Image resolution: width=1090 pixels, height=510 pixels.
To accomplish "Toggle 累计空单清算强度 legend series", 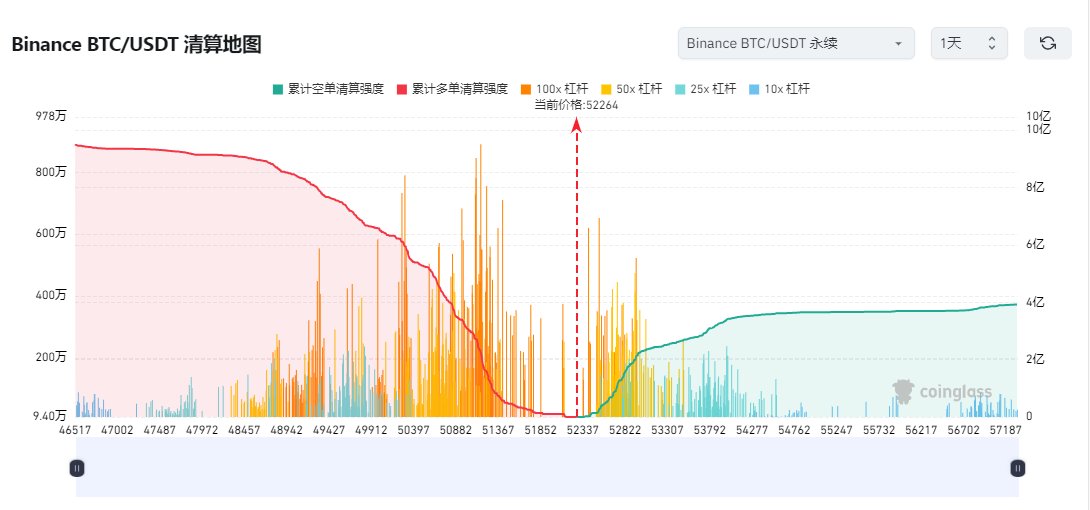I will 328,89.
